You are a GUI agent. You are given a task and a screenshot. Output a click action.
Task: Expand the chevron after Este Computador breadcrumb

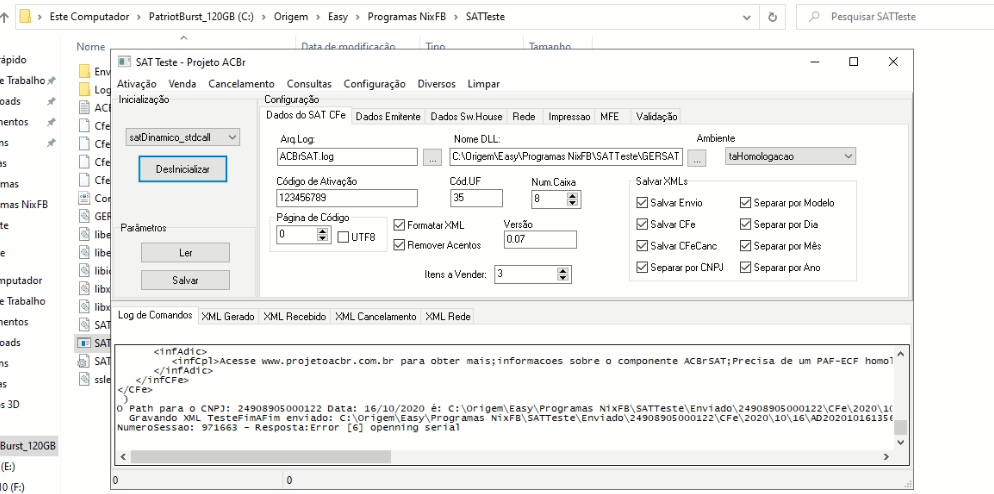139,17
